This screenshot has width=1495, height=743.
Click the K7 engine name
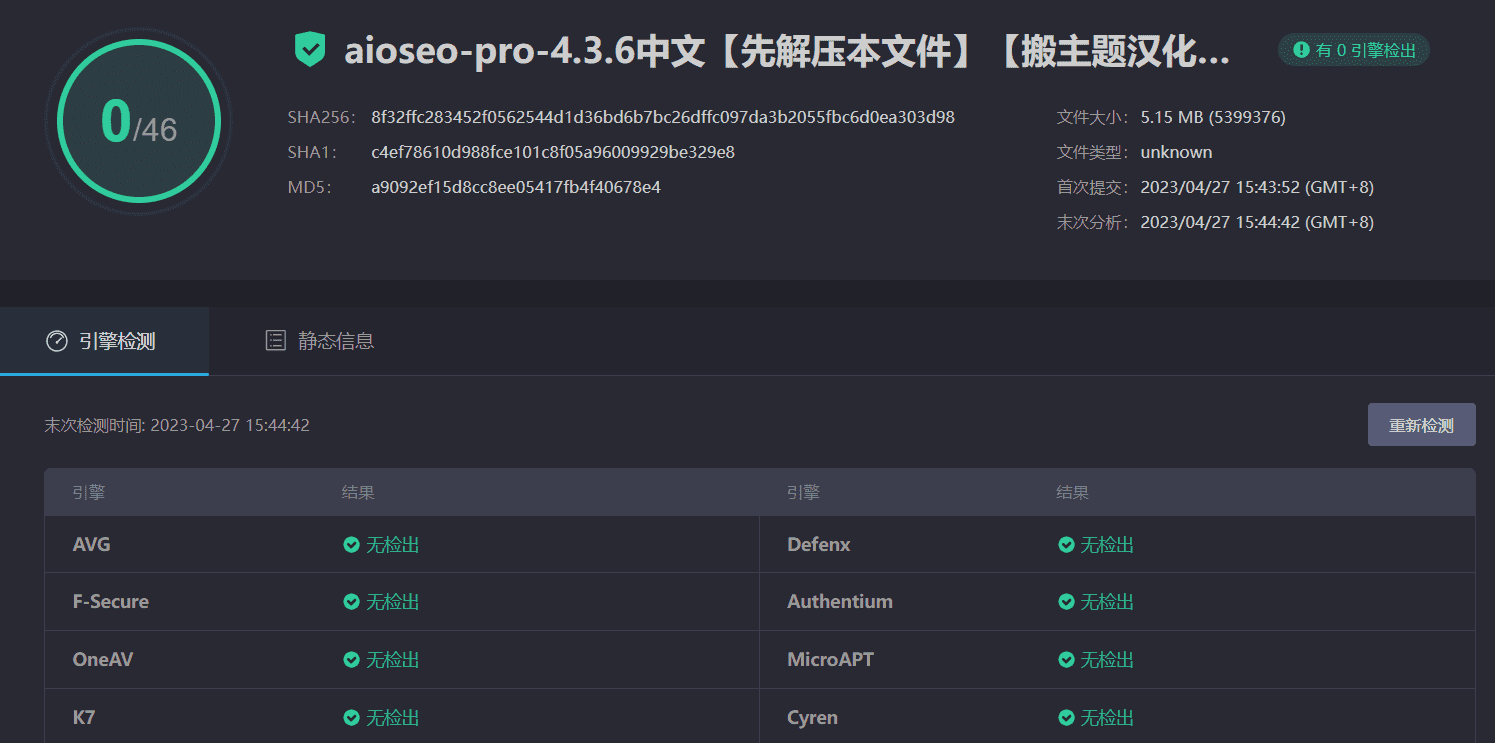coord(84,718)
